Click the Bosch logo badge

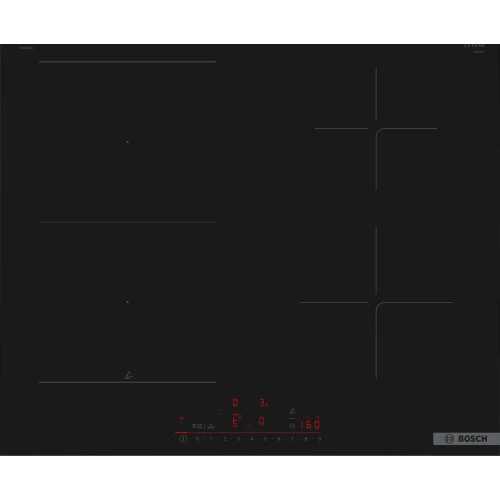coord(466,439)
